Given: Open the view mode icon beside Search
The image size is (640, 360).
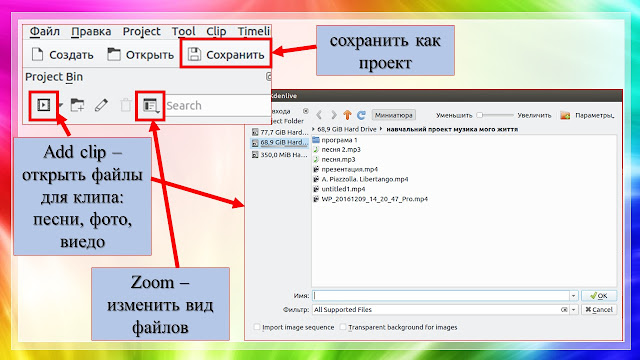Looking at the screenshot, I should pos(151,106).
